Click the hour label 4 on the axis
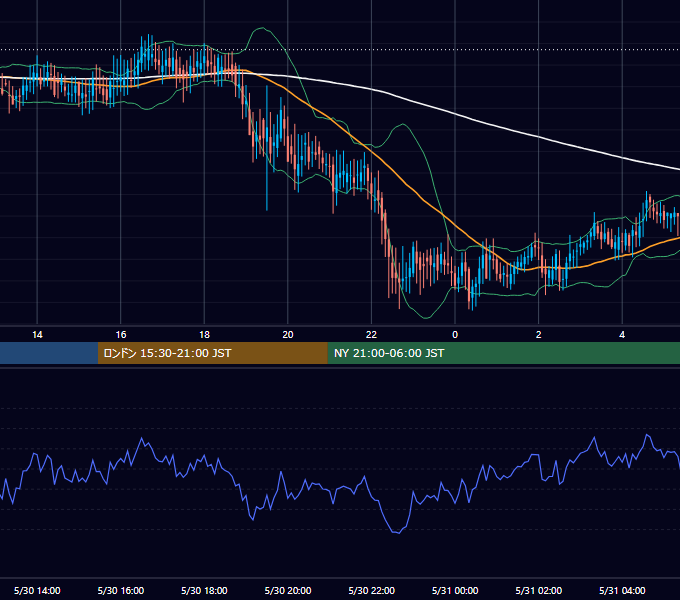680x600 pixels. 622,335
